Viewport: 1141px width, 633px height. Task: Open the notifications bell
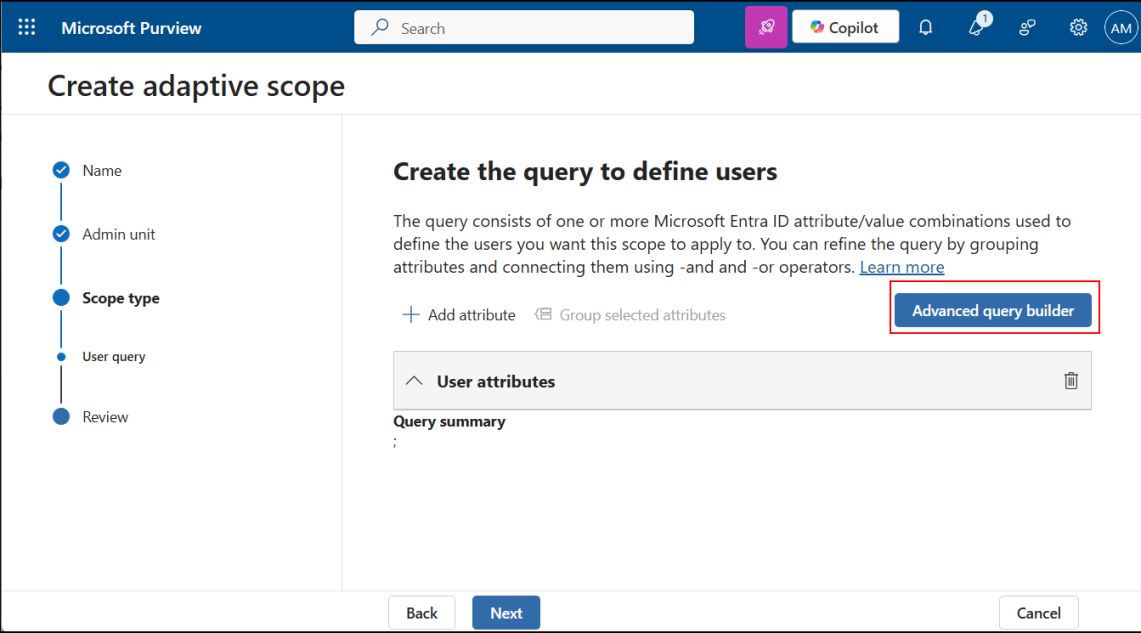(926, 28)
